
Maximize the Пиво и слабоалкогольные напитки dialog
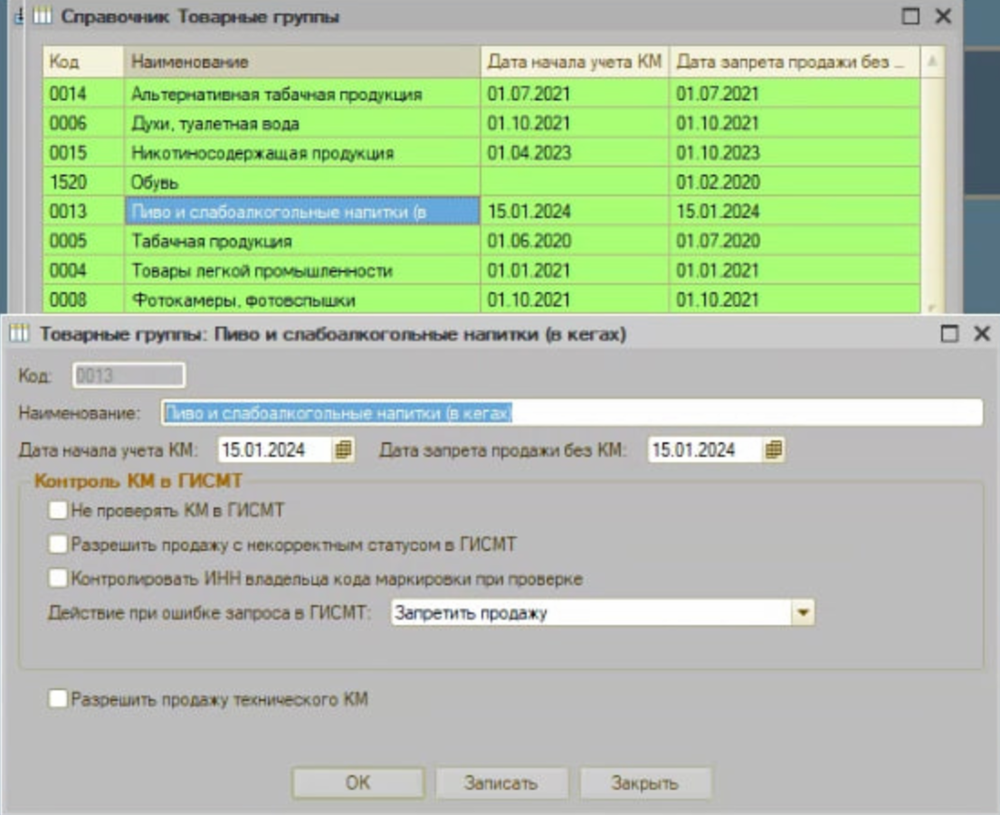click(x=951, y=334)
